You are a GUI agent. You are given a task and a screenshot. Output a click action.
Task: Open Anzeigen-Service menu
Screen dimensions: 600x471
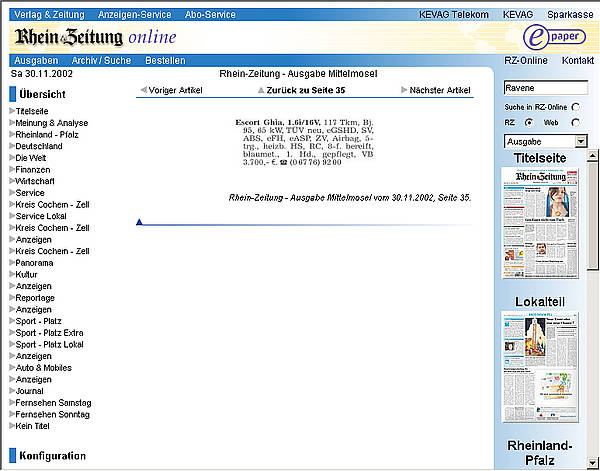[135, 15]
